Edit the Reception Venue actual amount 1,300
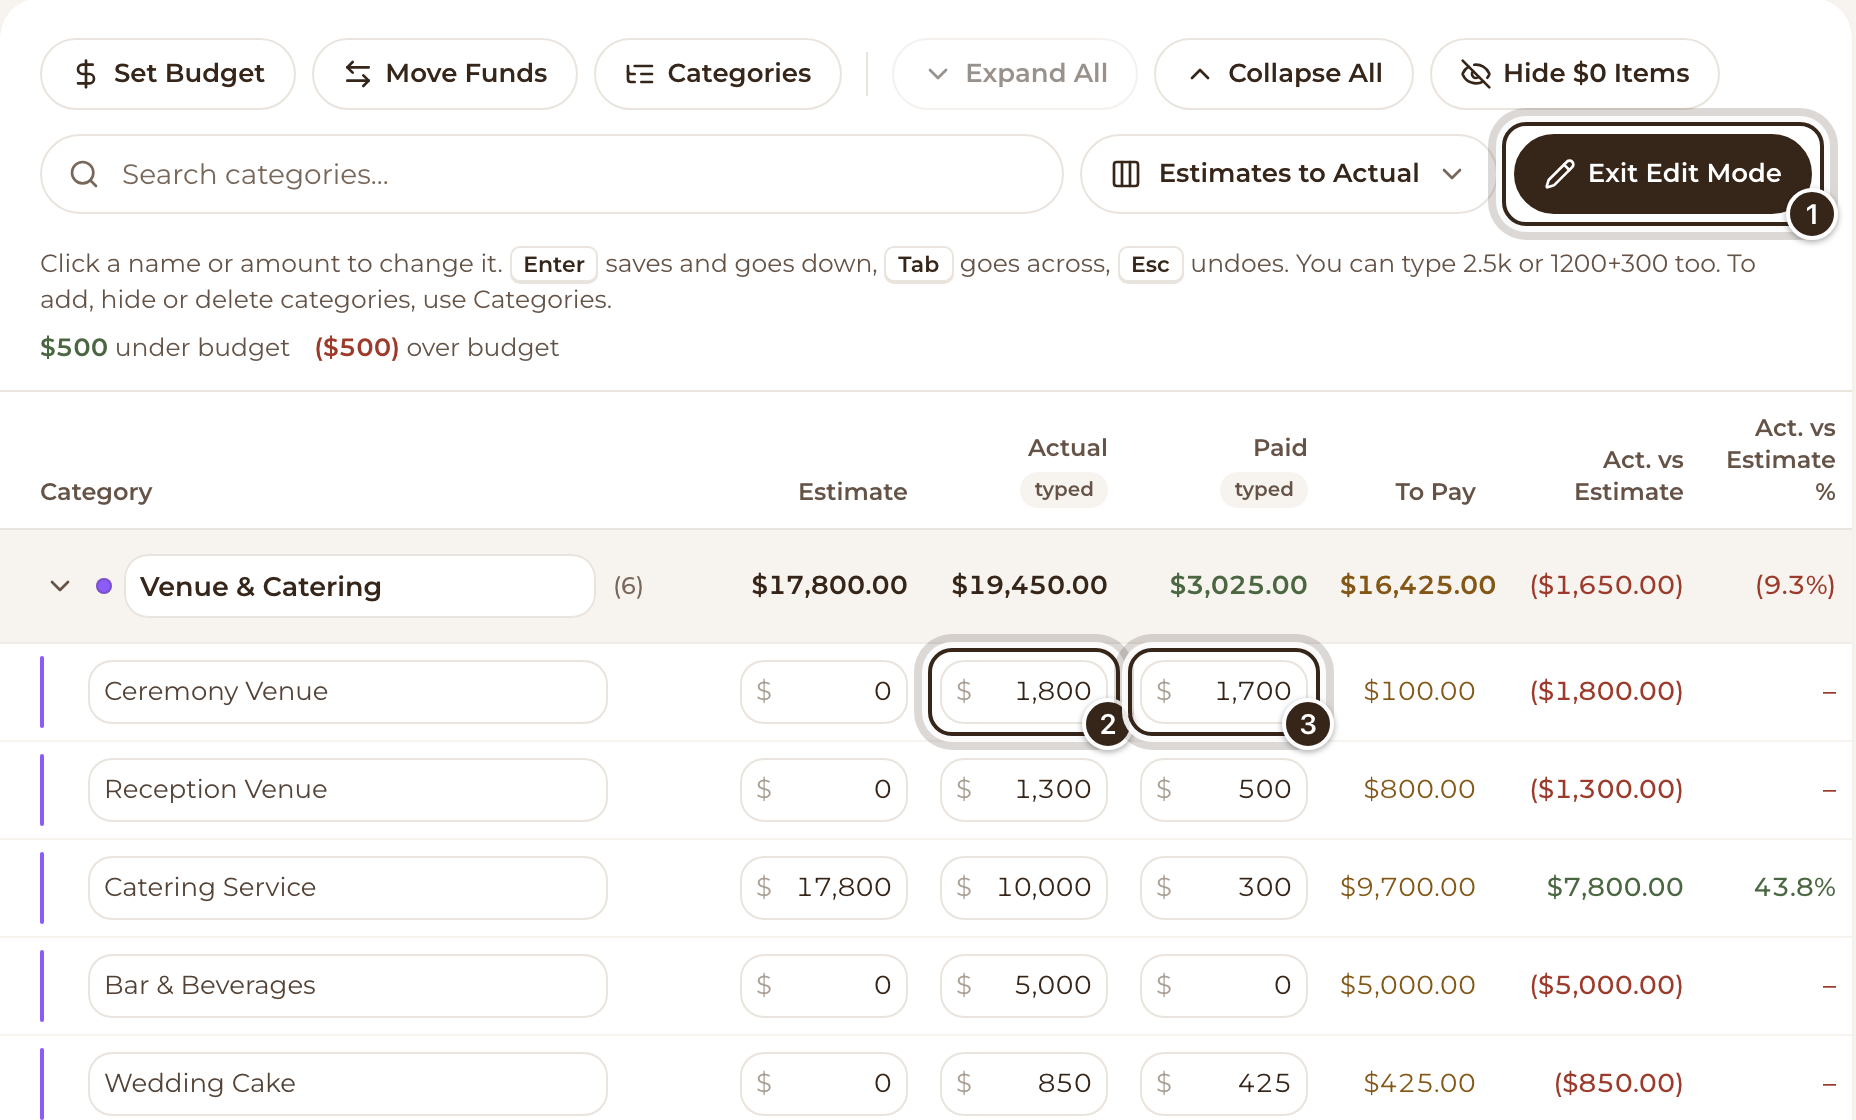1856x1120 pixels. coord(1024,790)
